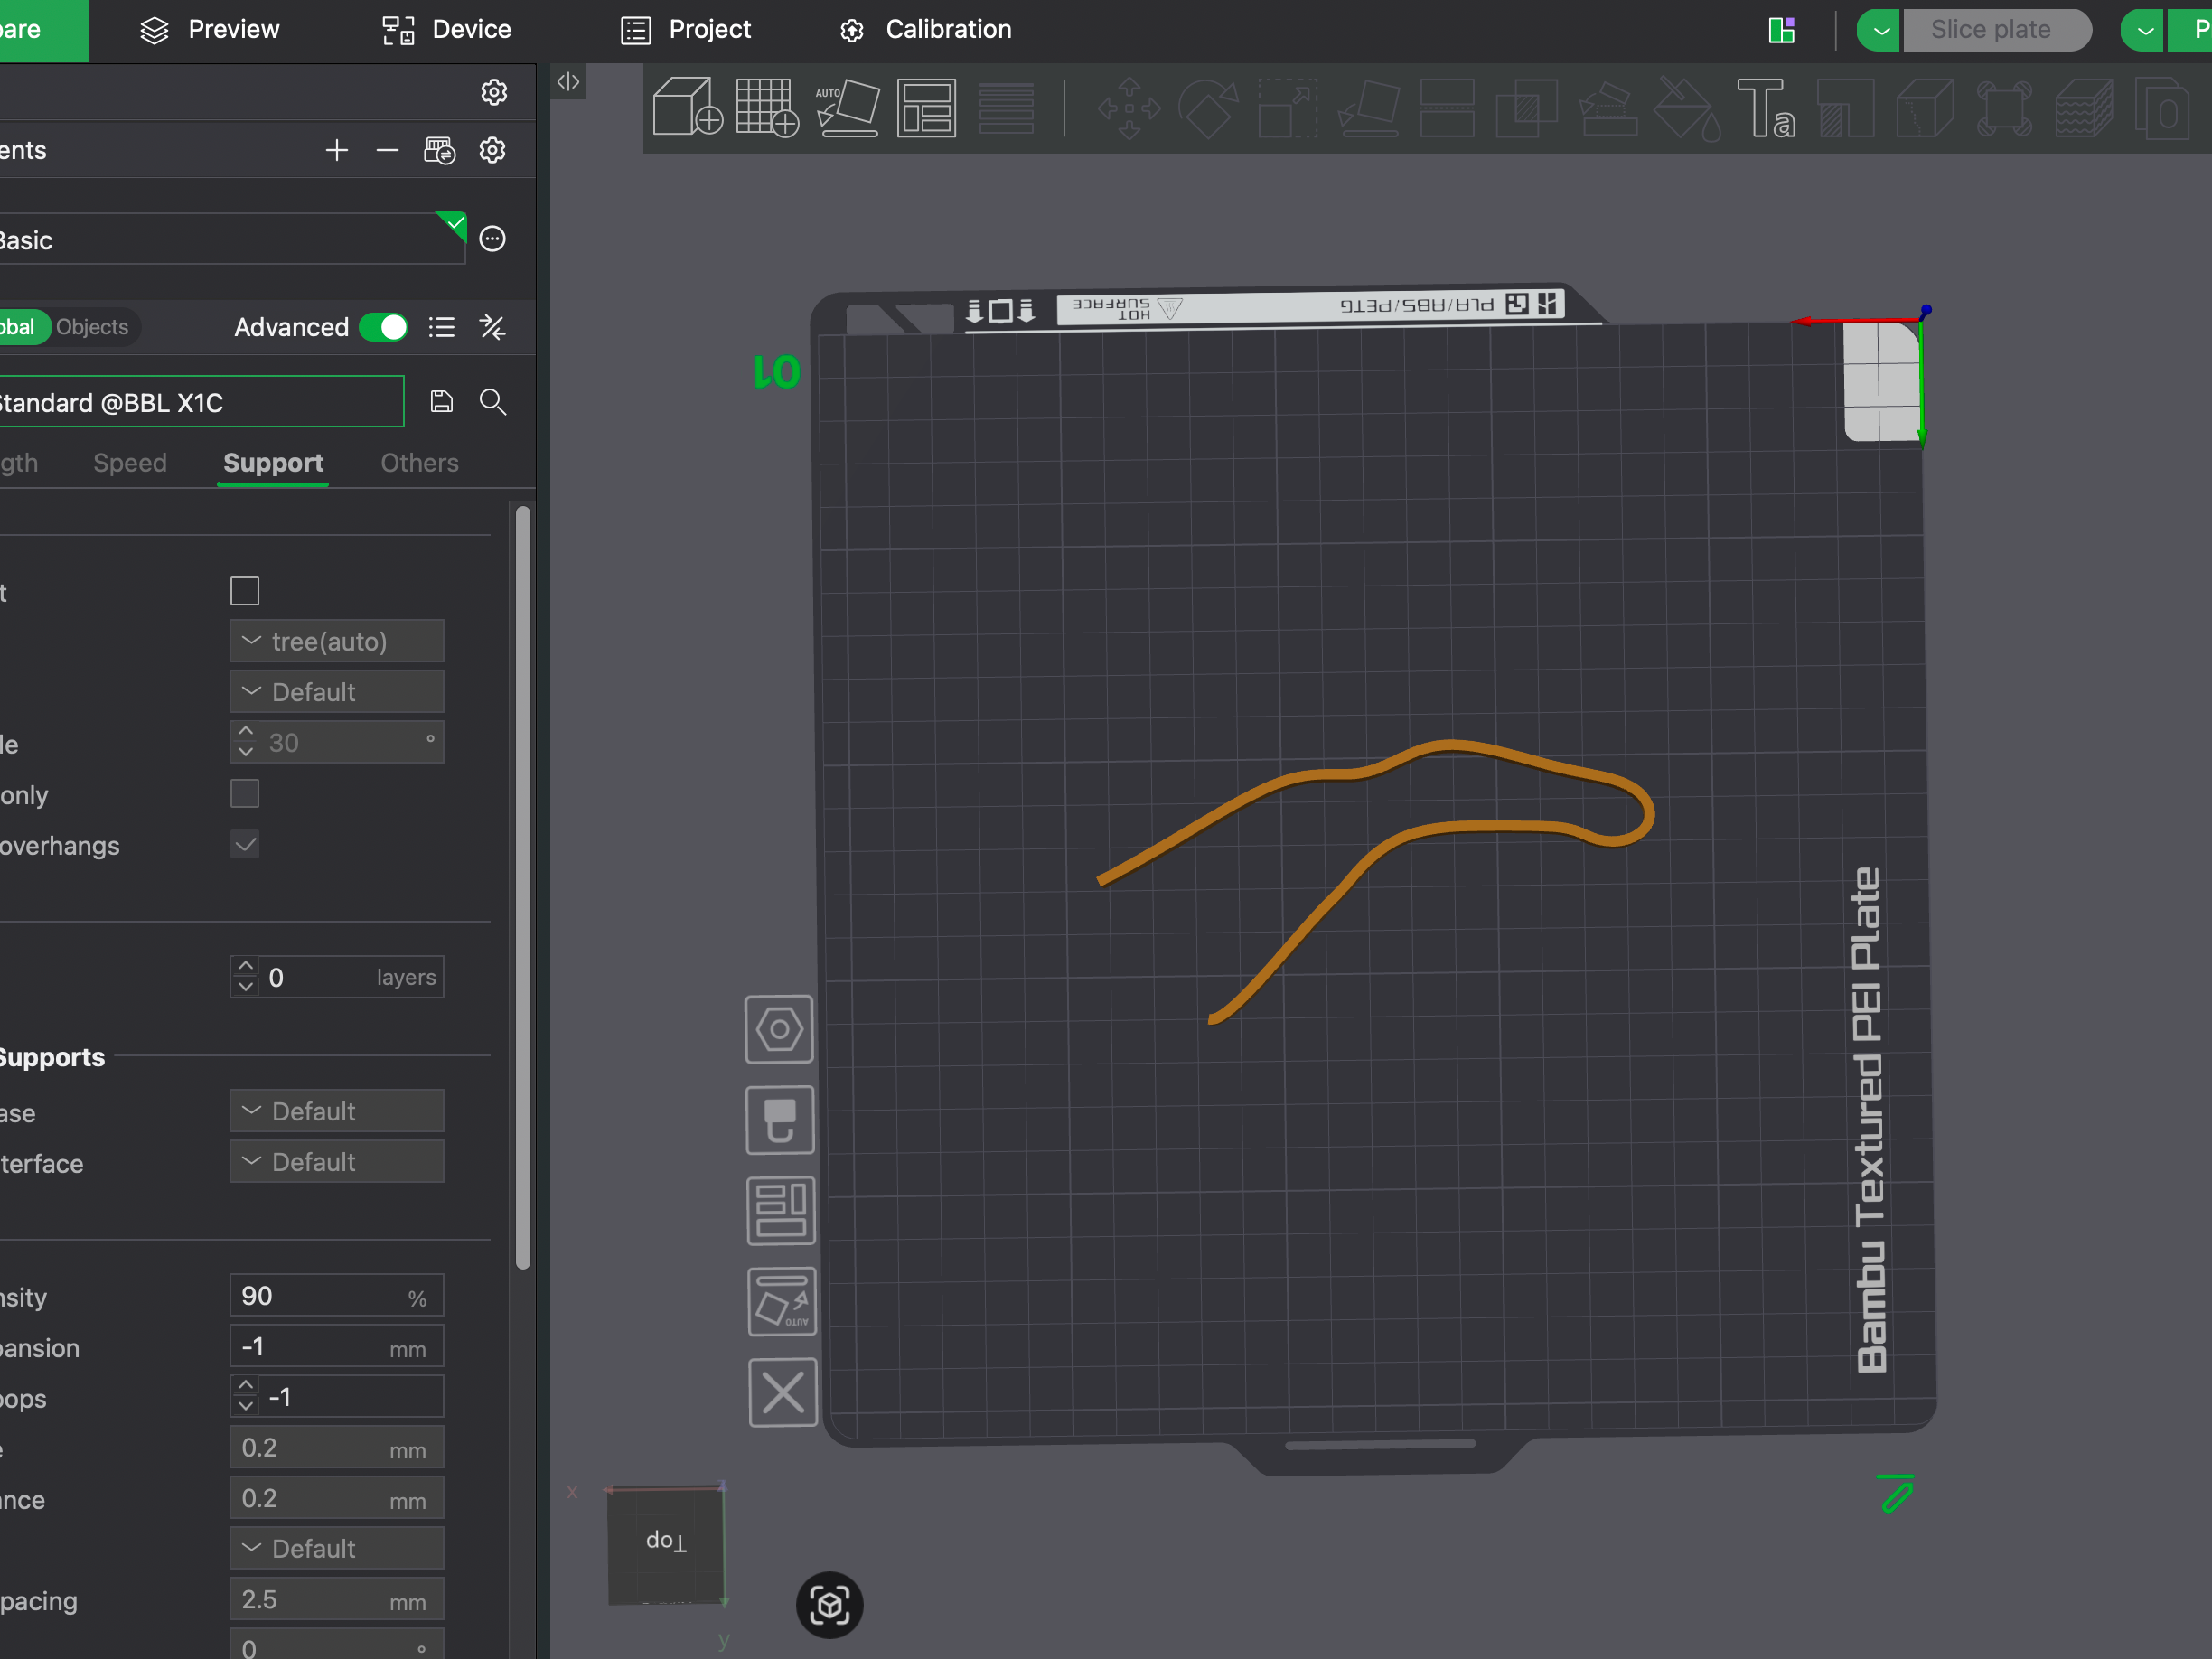Click the search settings magnifier icon
Screen dimensions: 2212x1659
(493, 402)
